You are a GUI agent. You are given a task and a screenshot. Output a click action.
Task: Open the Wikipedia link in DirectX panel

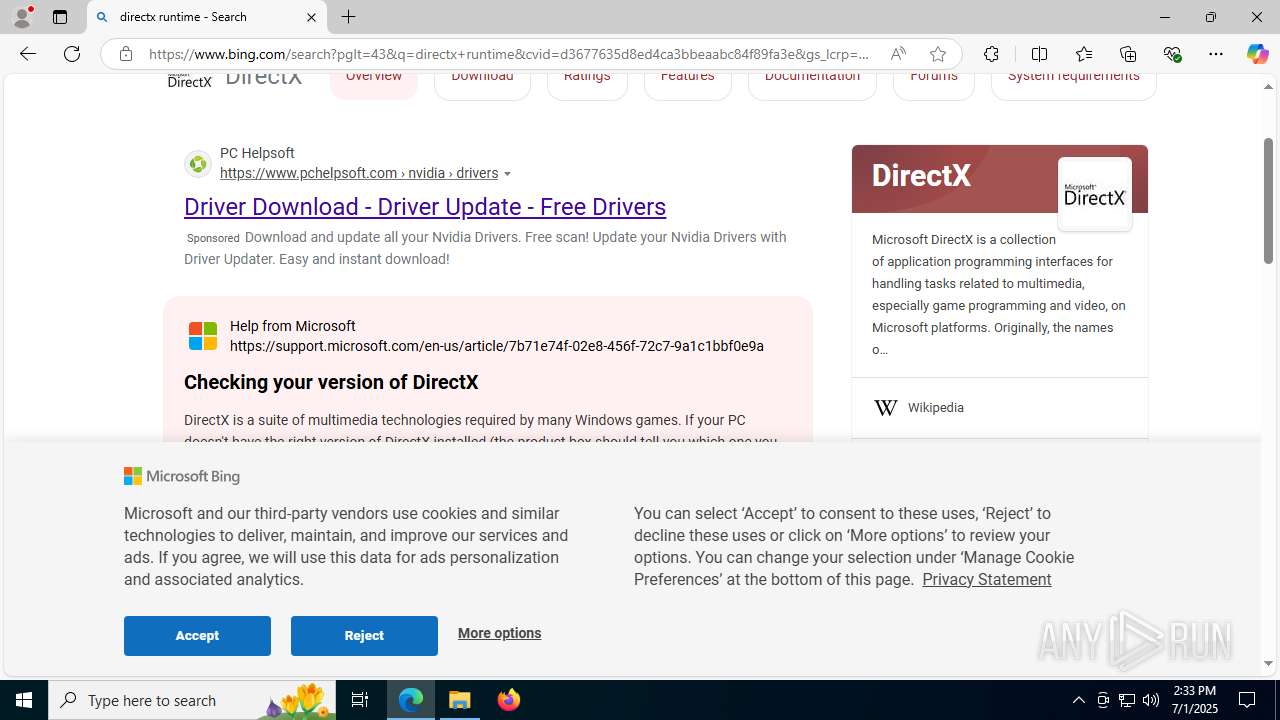(x=936, y=408)
